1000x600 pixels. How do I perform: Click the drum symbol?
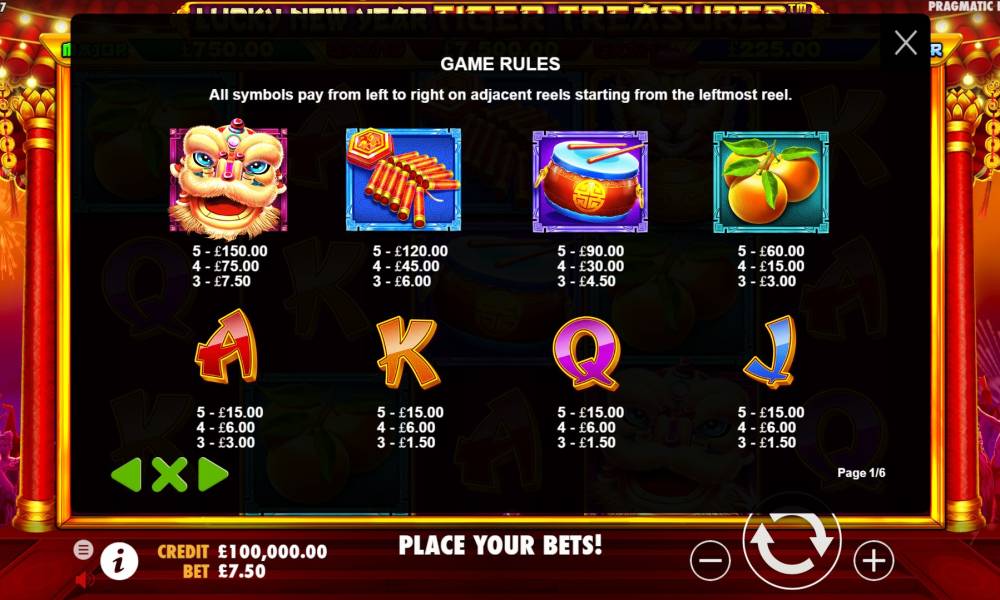[590, 182]
